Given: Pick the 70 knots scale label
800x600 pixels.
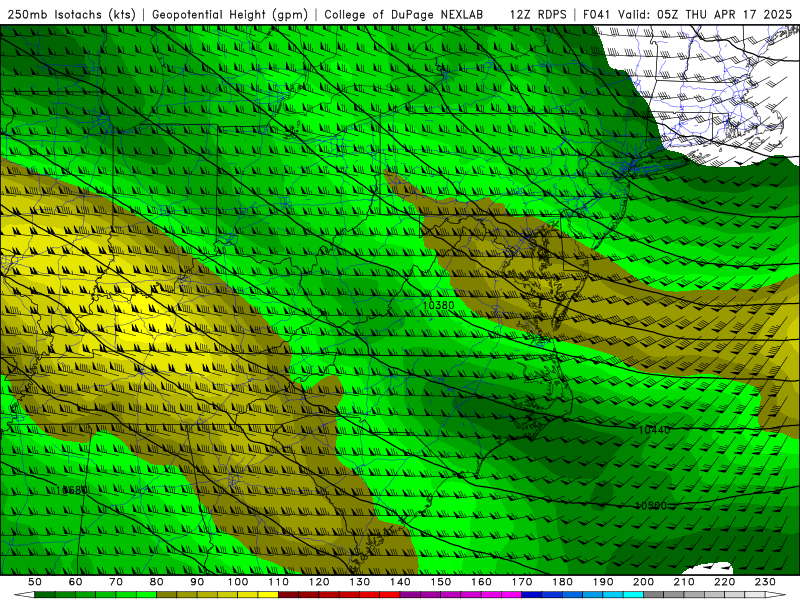Looking at the screenshot, I should 116,582.
